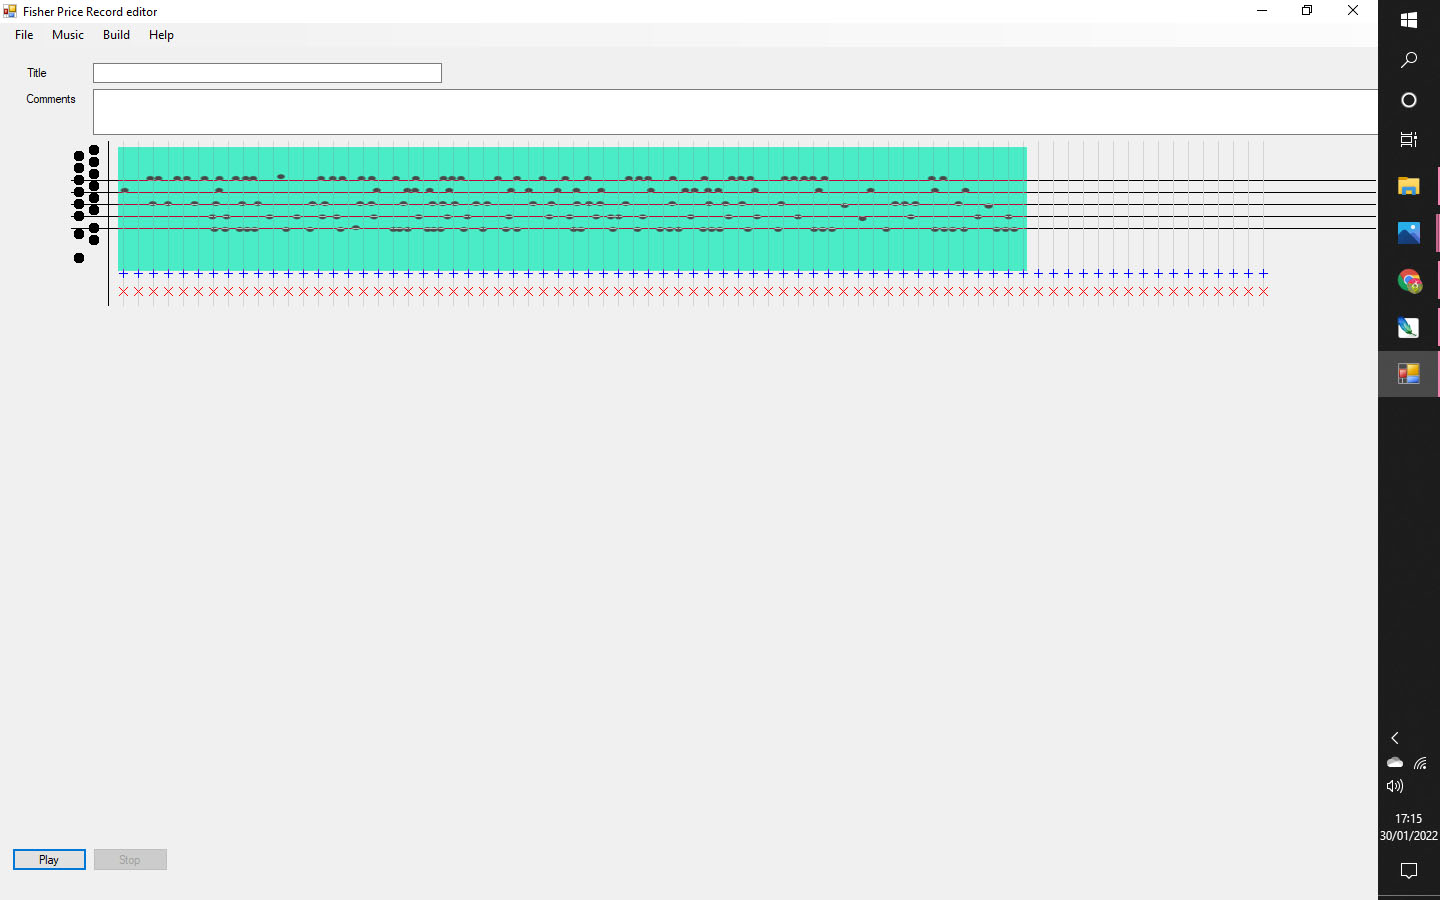Open the Music menu
This screenshot has height=900, width=1440.
tap(68, 35)
